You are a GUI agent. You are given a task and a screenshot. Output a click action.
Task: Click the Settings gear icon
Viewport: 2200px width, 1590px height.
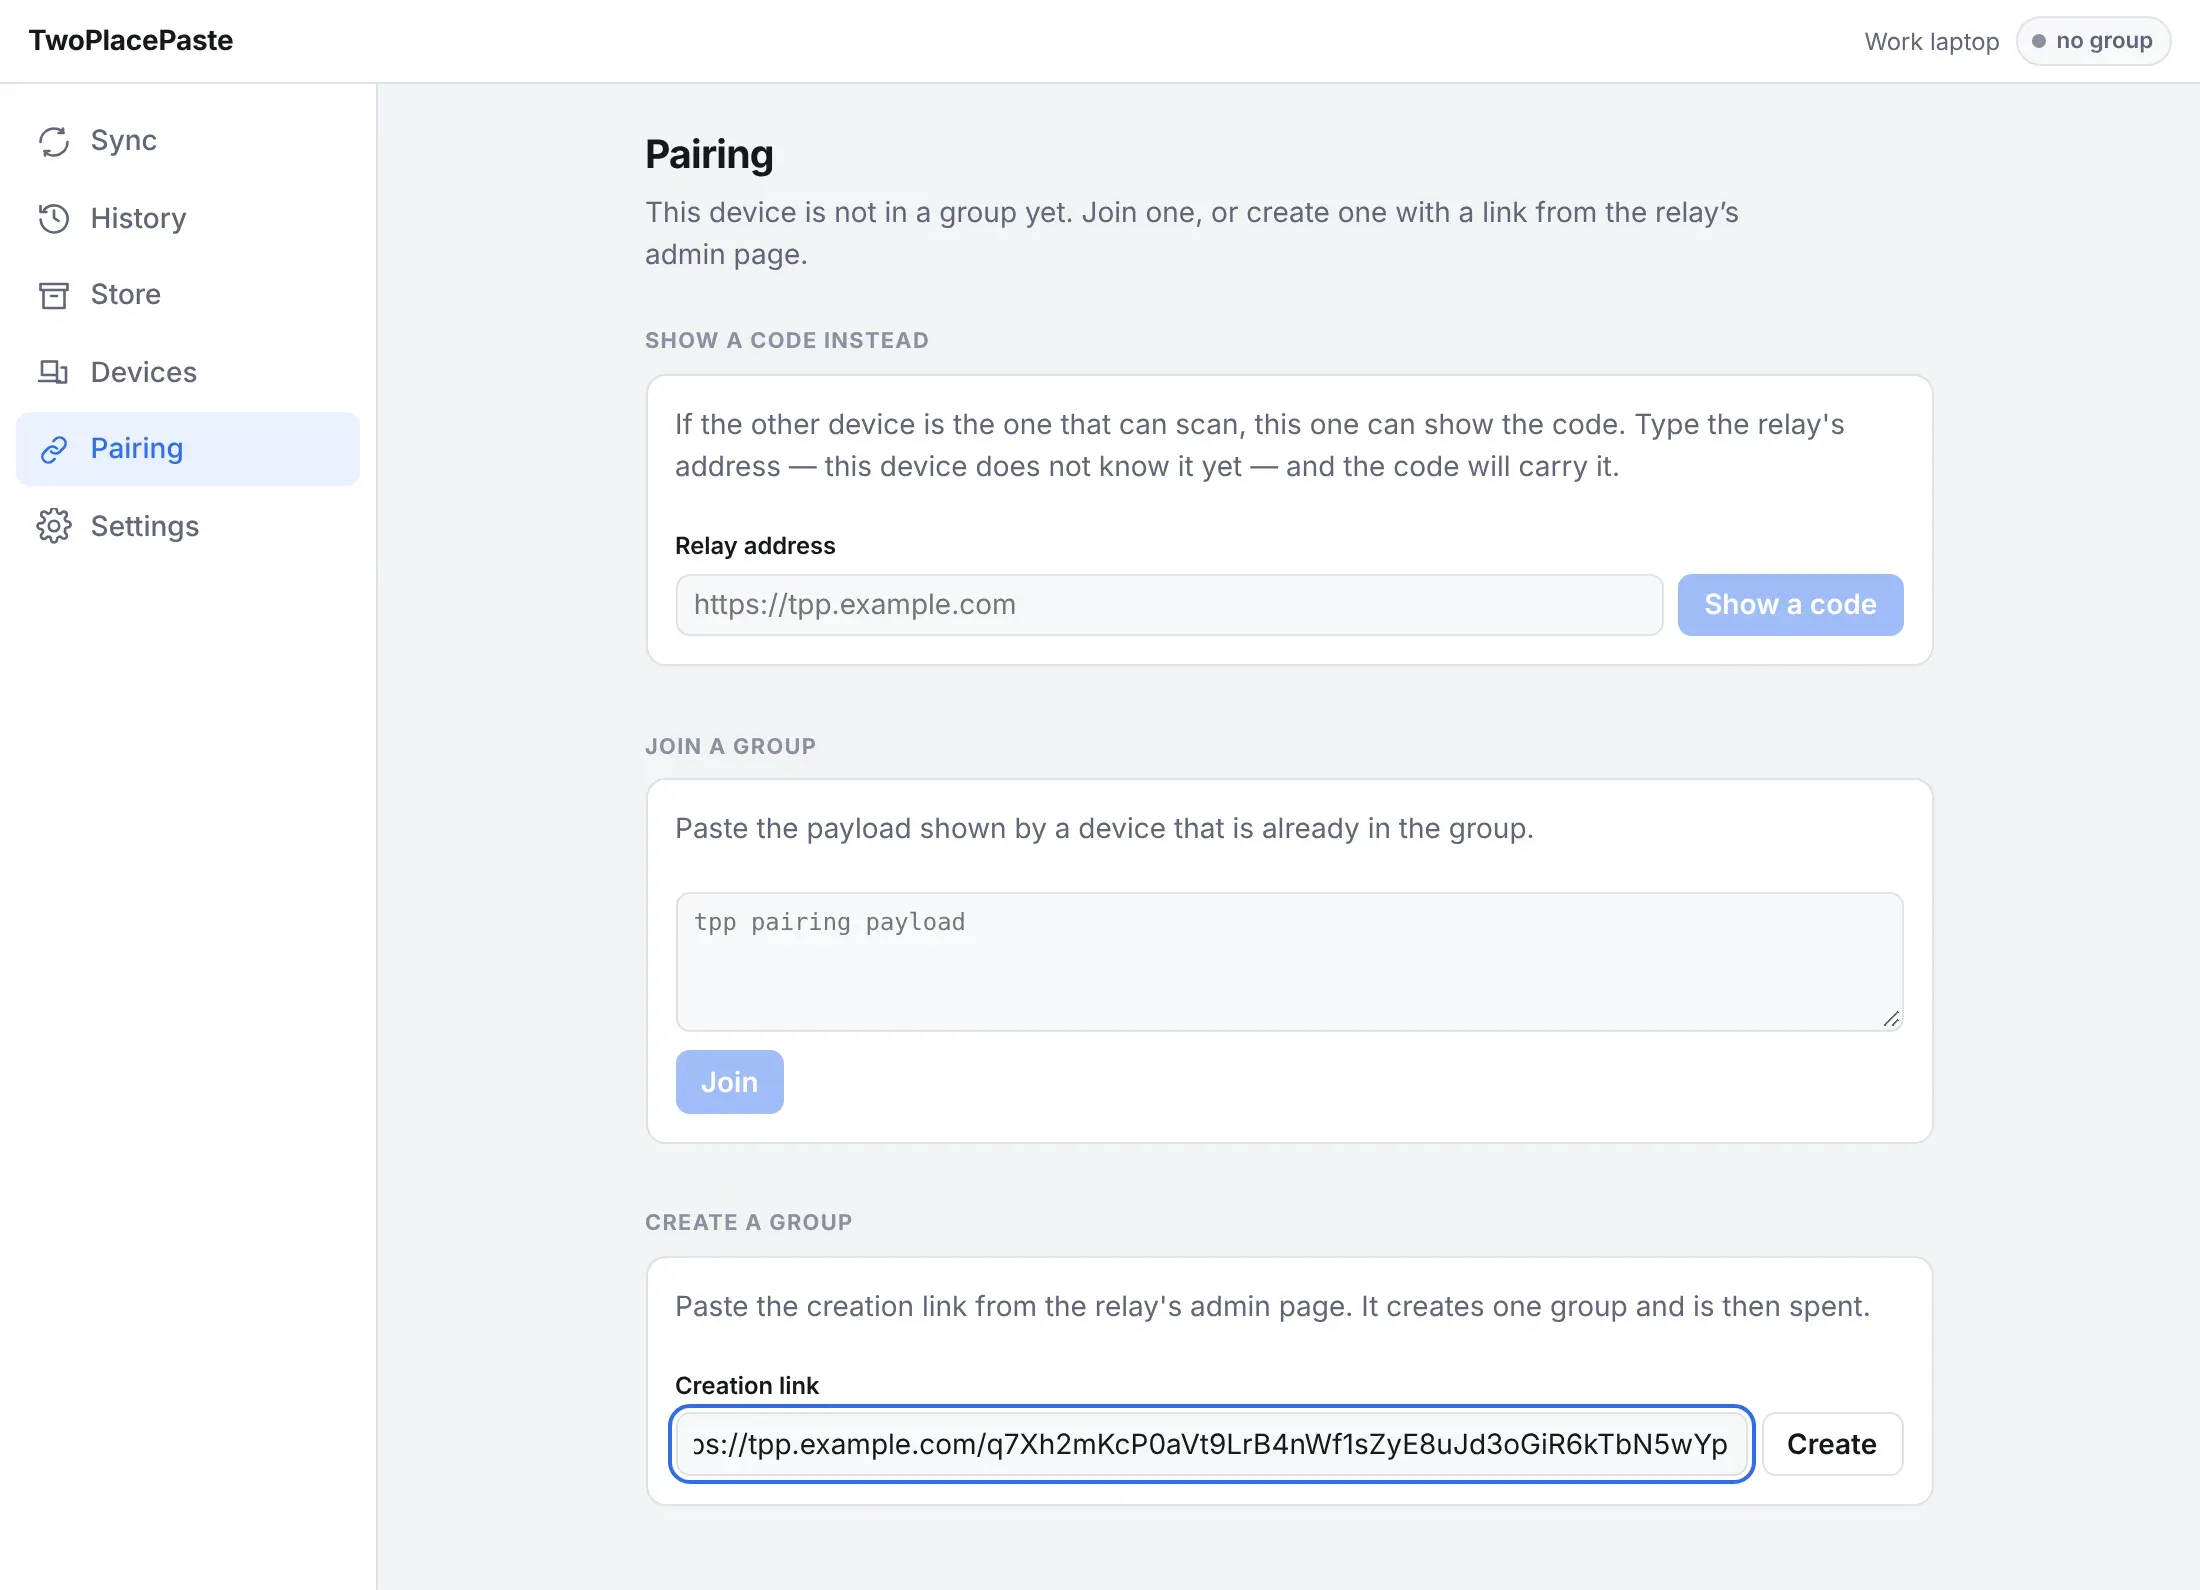(x=54, y=526)
